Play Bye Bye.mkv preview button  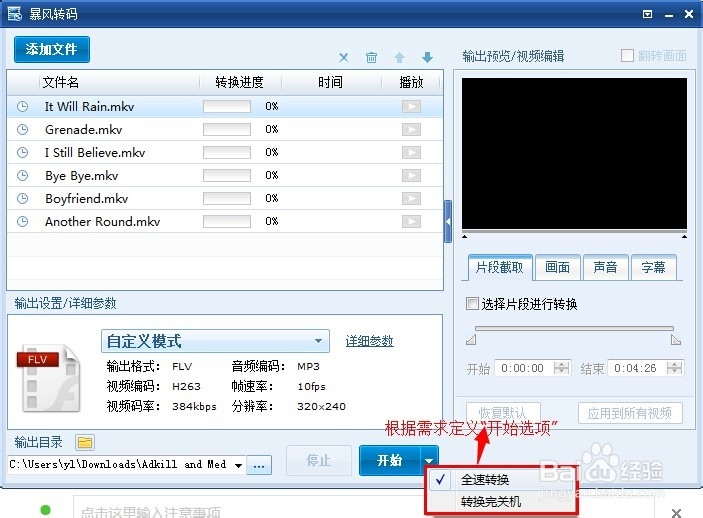pyautogui.click(x=411, y=175)
